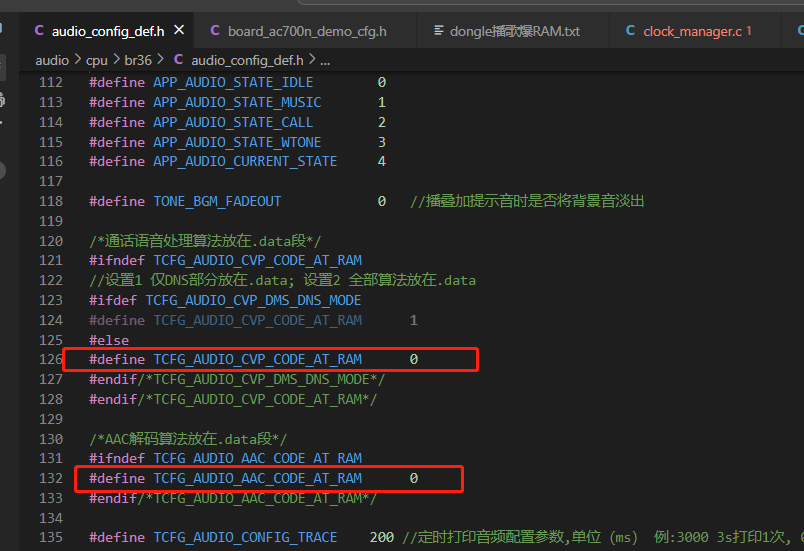The width and height of the screenshot is (804, 551).
Task: Click the #else directive on line 125
Action: tap(109, 340)
